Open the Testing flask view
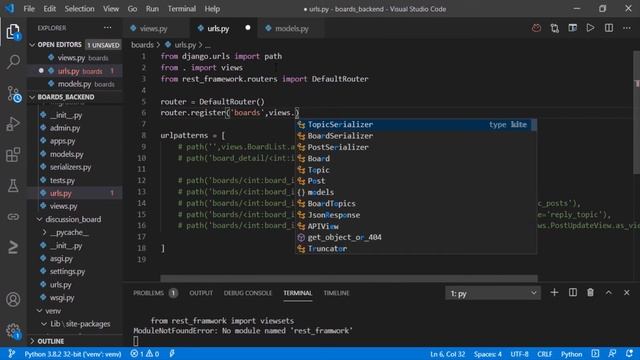This screenshot has width=640, height=360. (x=13, y=186)
